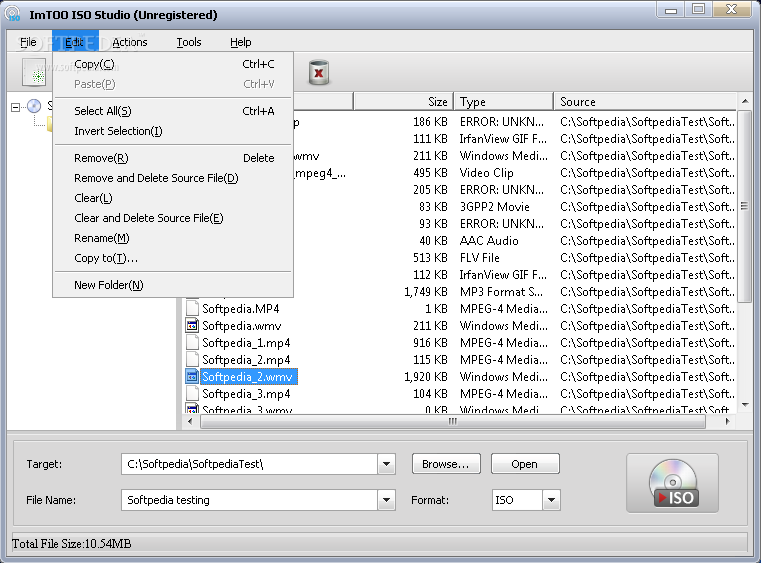Click the vertical scrollbar thumb
Viewport: 761px width, 563px height.
(x=745, y=206)
